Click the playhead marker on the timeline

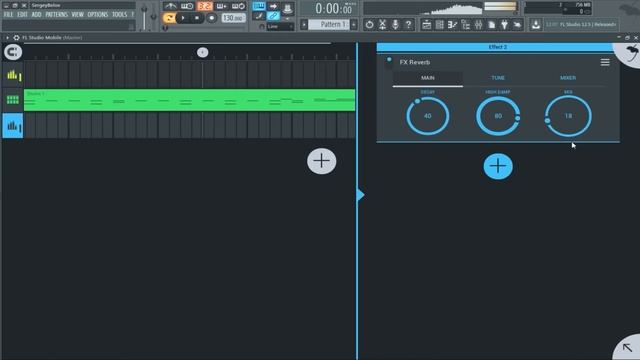pos(202,52)
